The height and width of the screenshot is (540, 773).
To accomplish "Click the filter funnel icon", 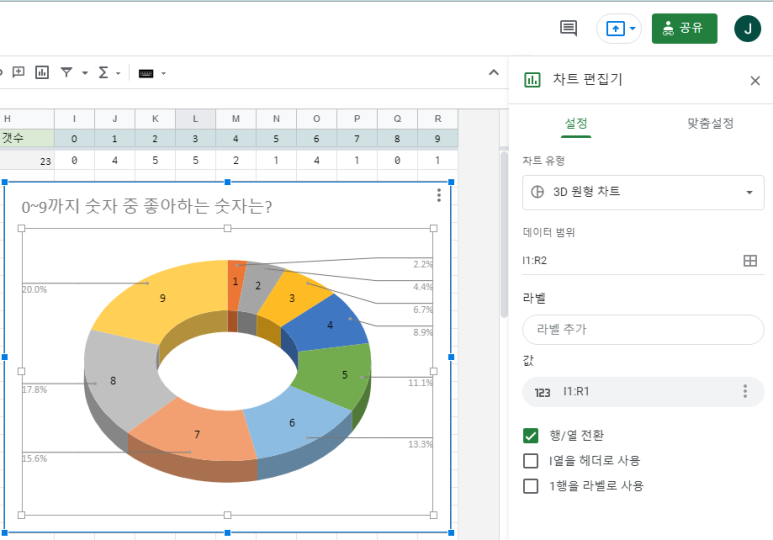I will 66,72.
